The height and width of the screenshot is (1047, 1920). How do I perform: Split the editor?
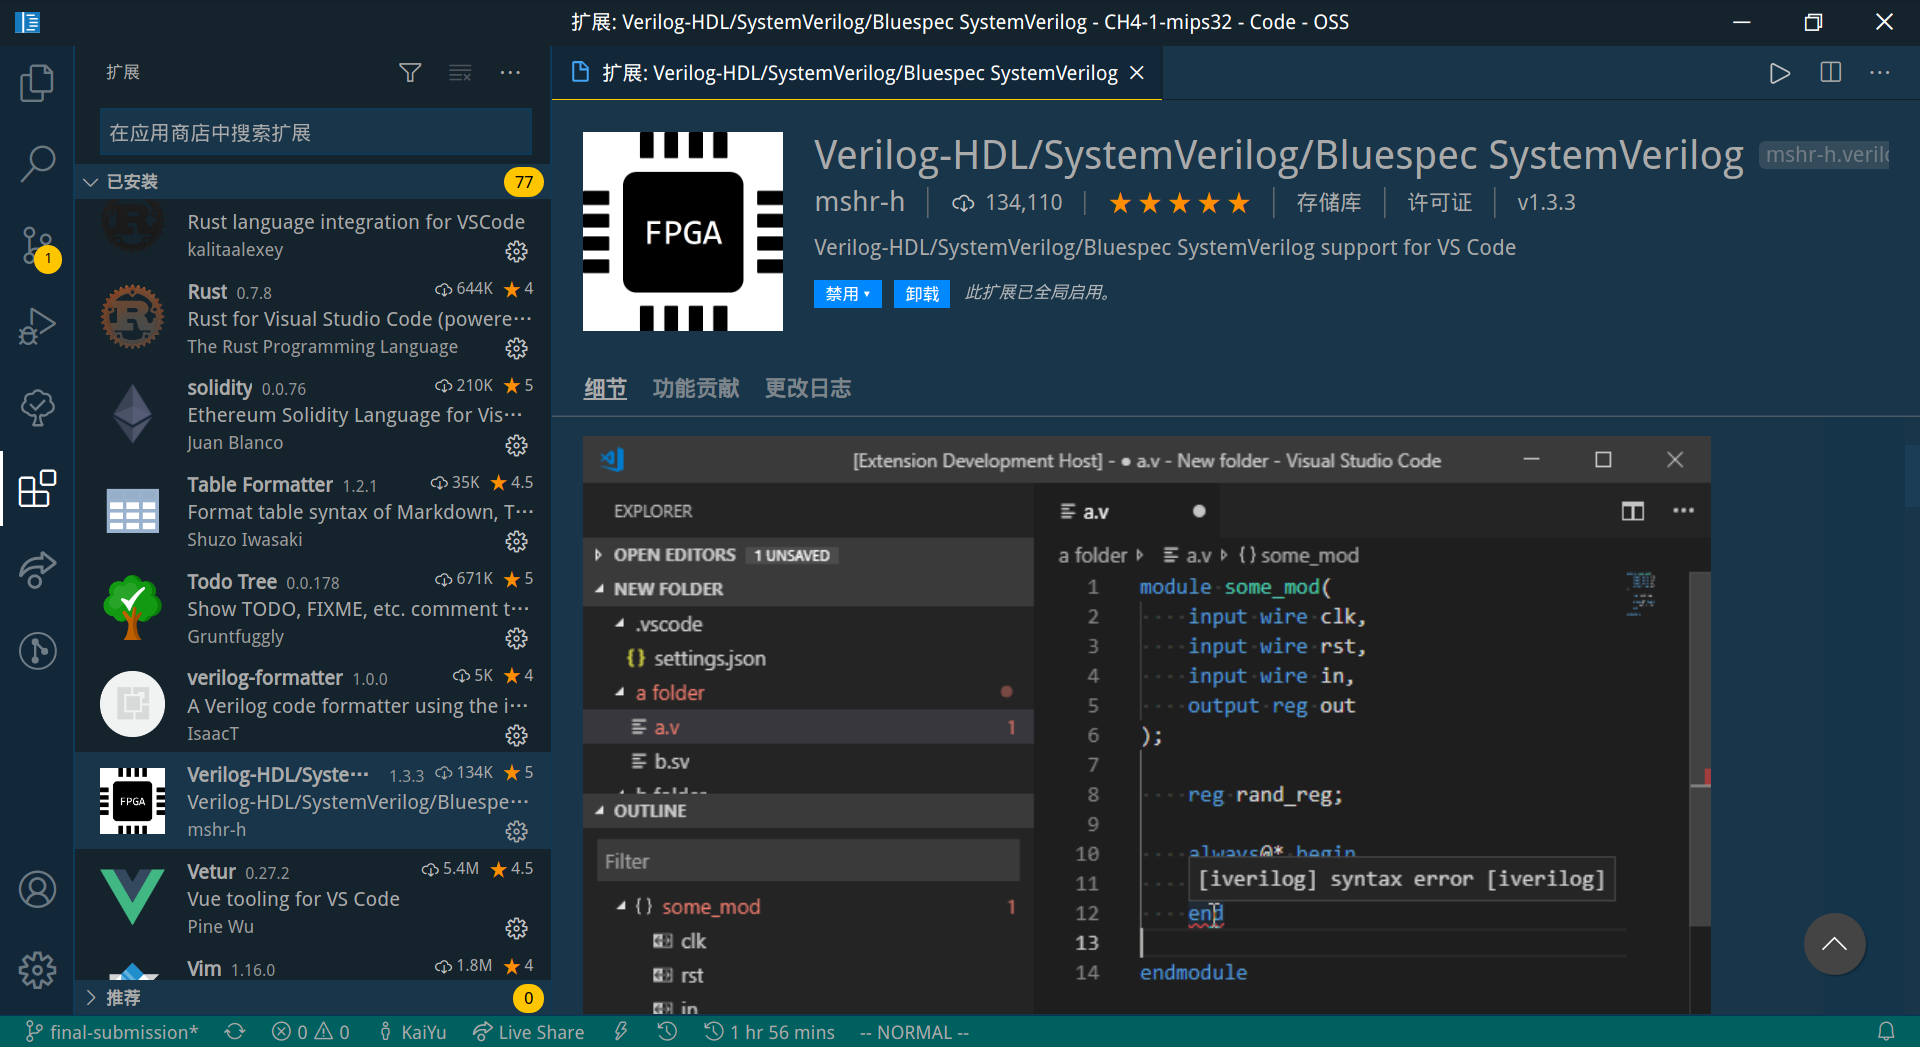click(x=1830, y=72)
